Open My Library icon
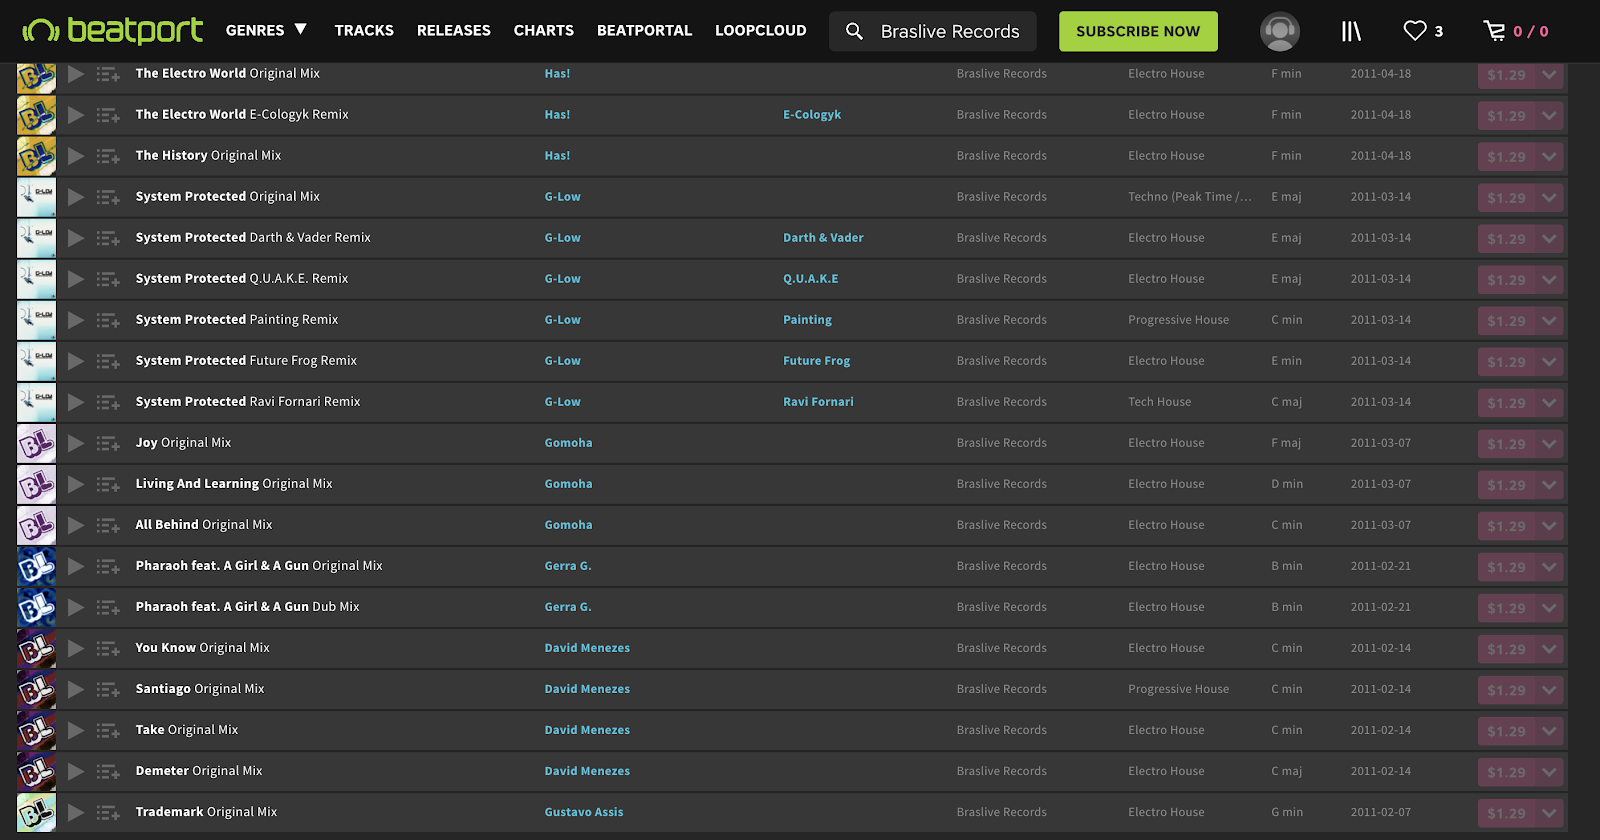The image size is (1600, 840). pyautogui.click(x=1351, y=31)
